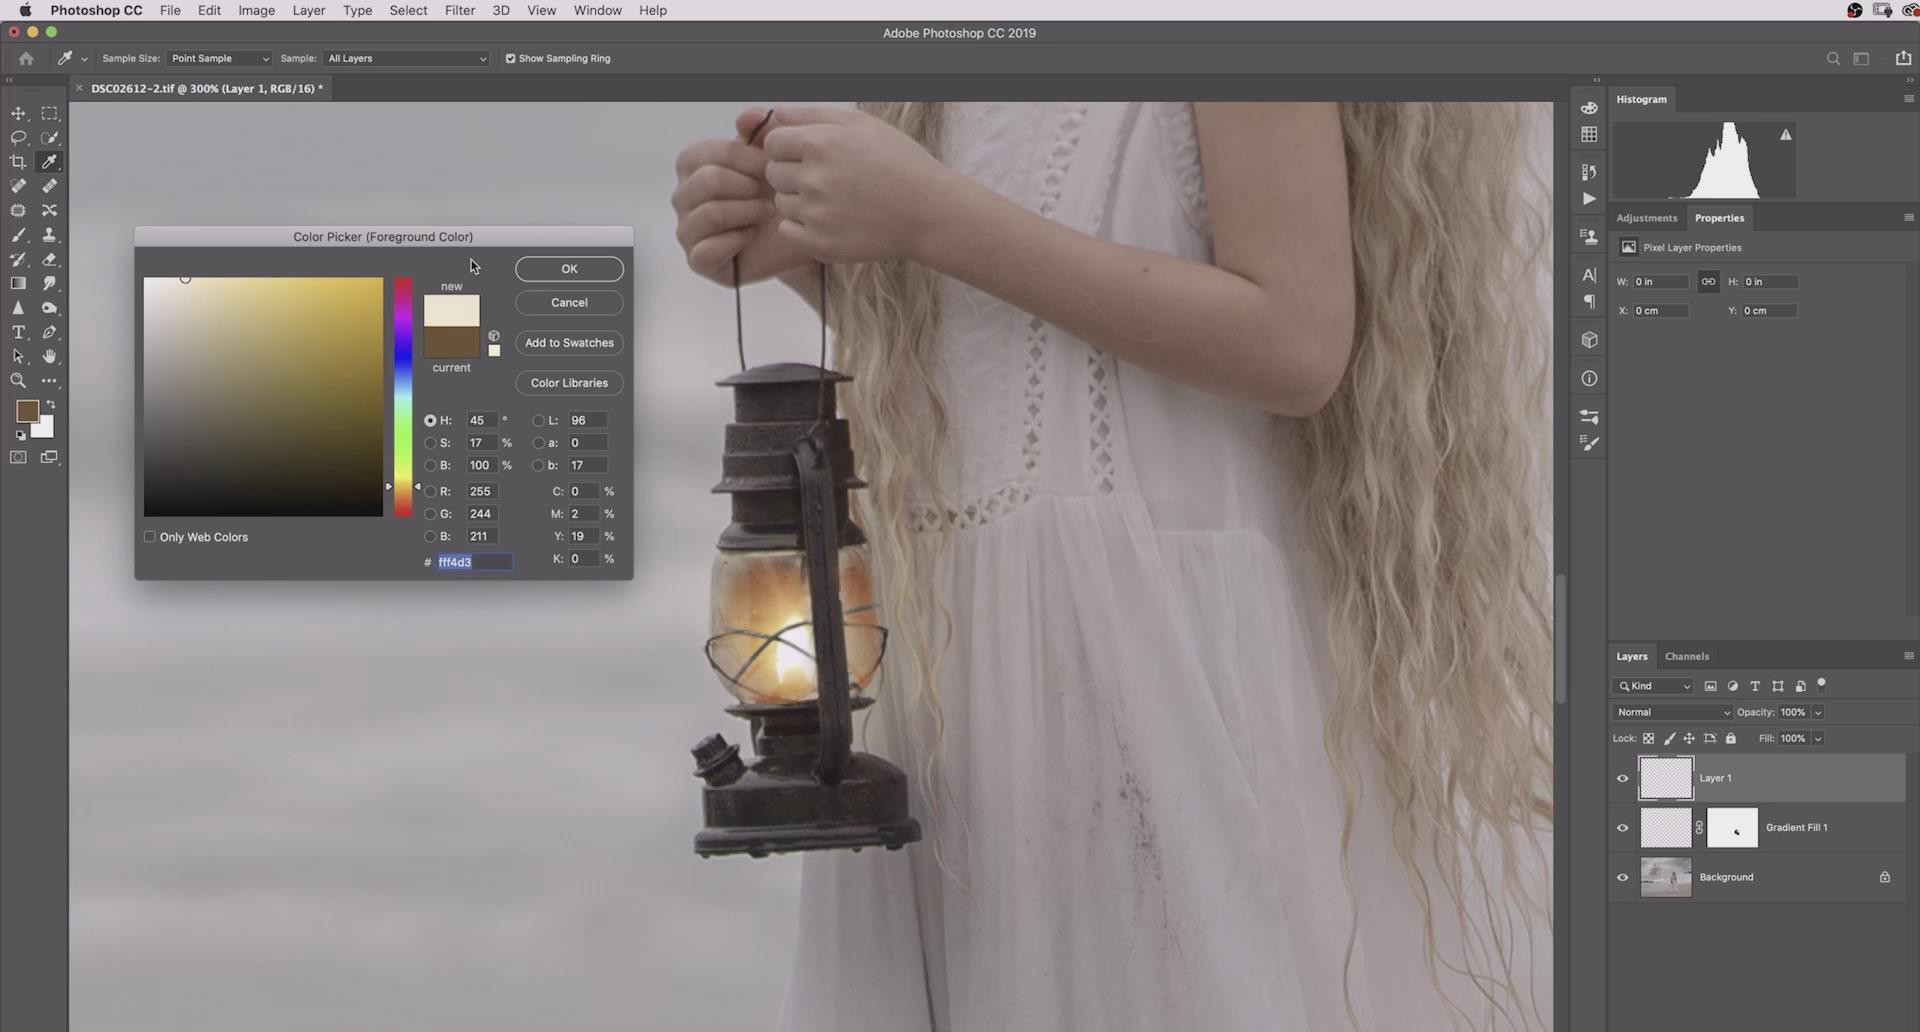The width and height of the screenshot is (1920, 1032).
Task: Open the layer blend mode dropdown
Action: (1671, 712)
